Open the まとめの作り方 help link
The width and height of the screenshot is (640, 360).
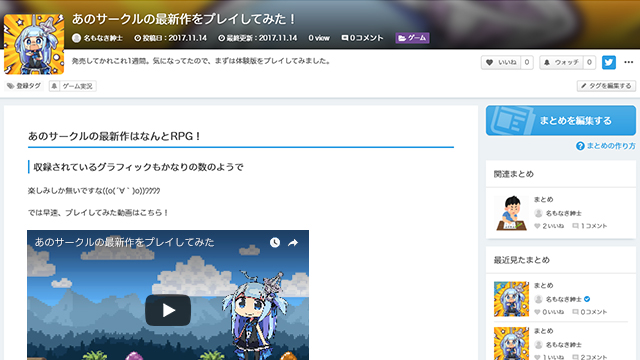pyautogui.click(x=606, y=146)
